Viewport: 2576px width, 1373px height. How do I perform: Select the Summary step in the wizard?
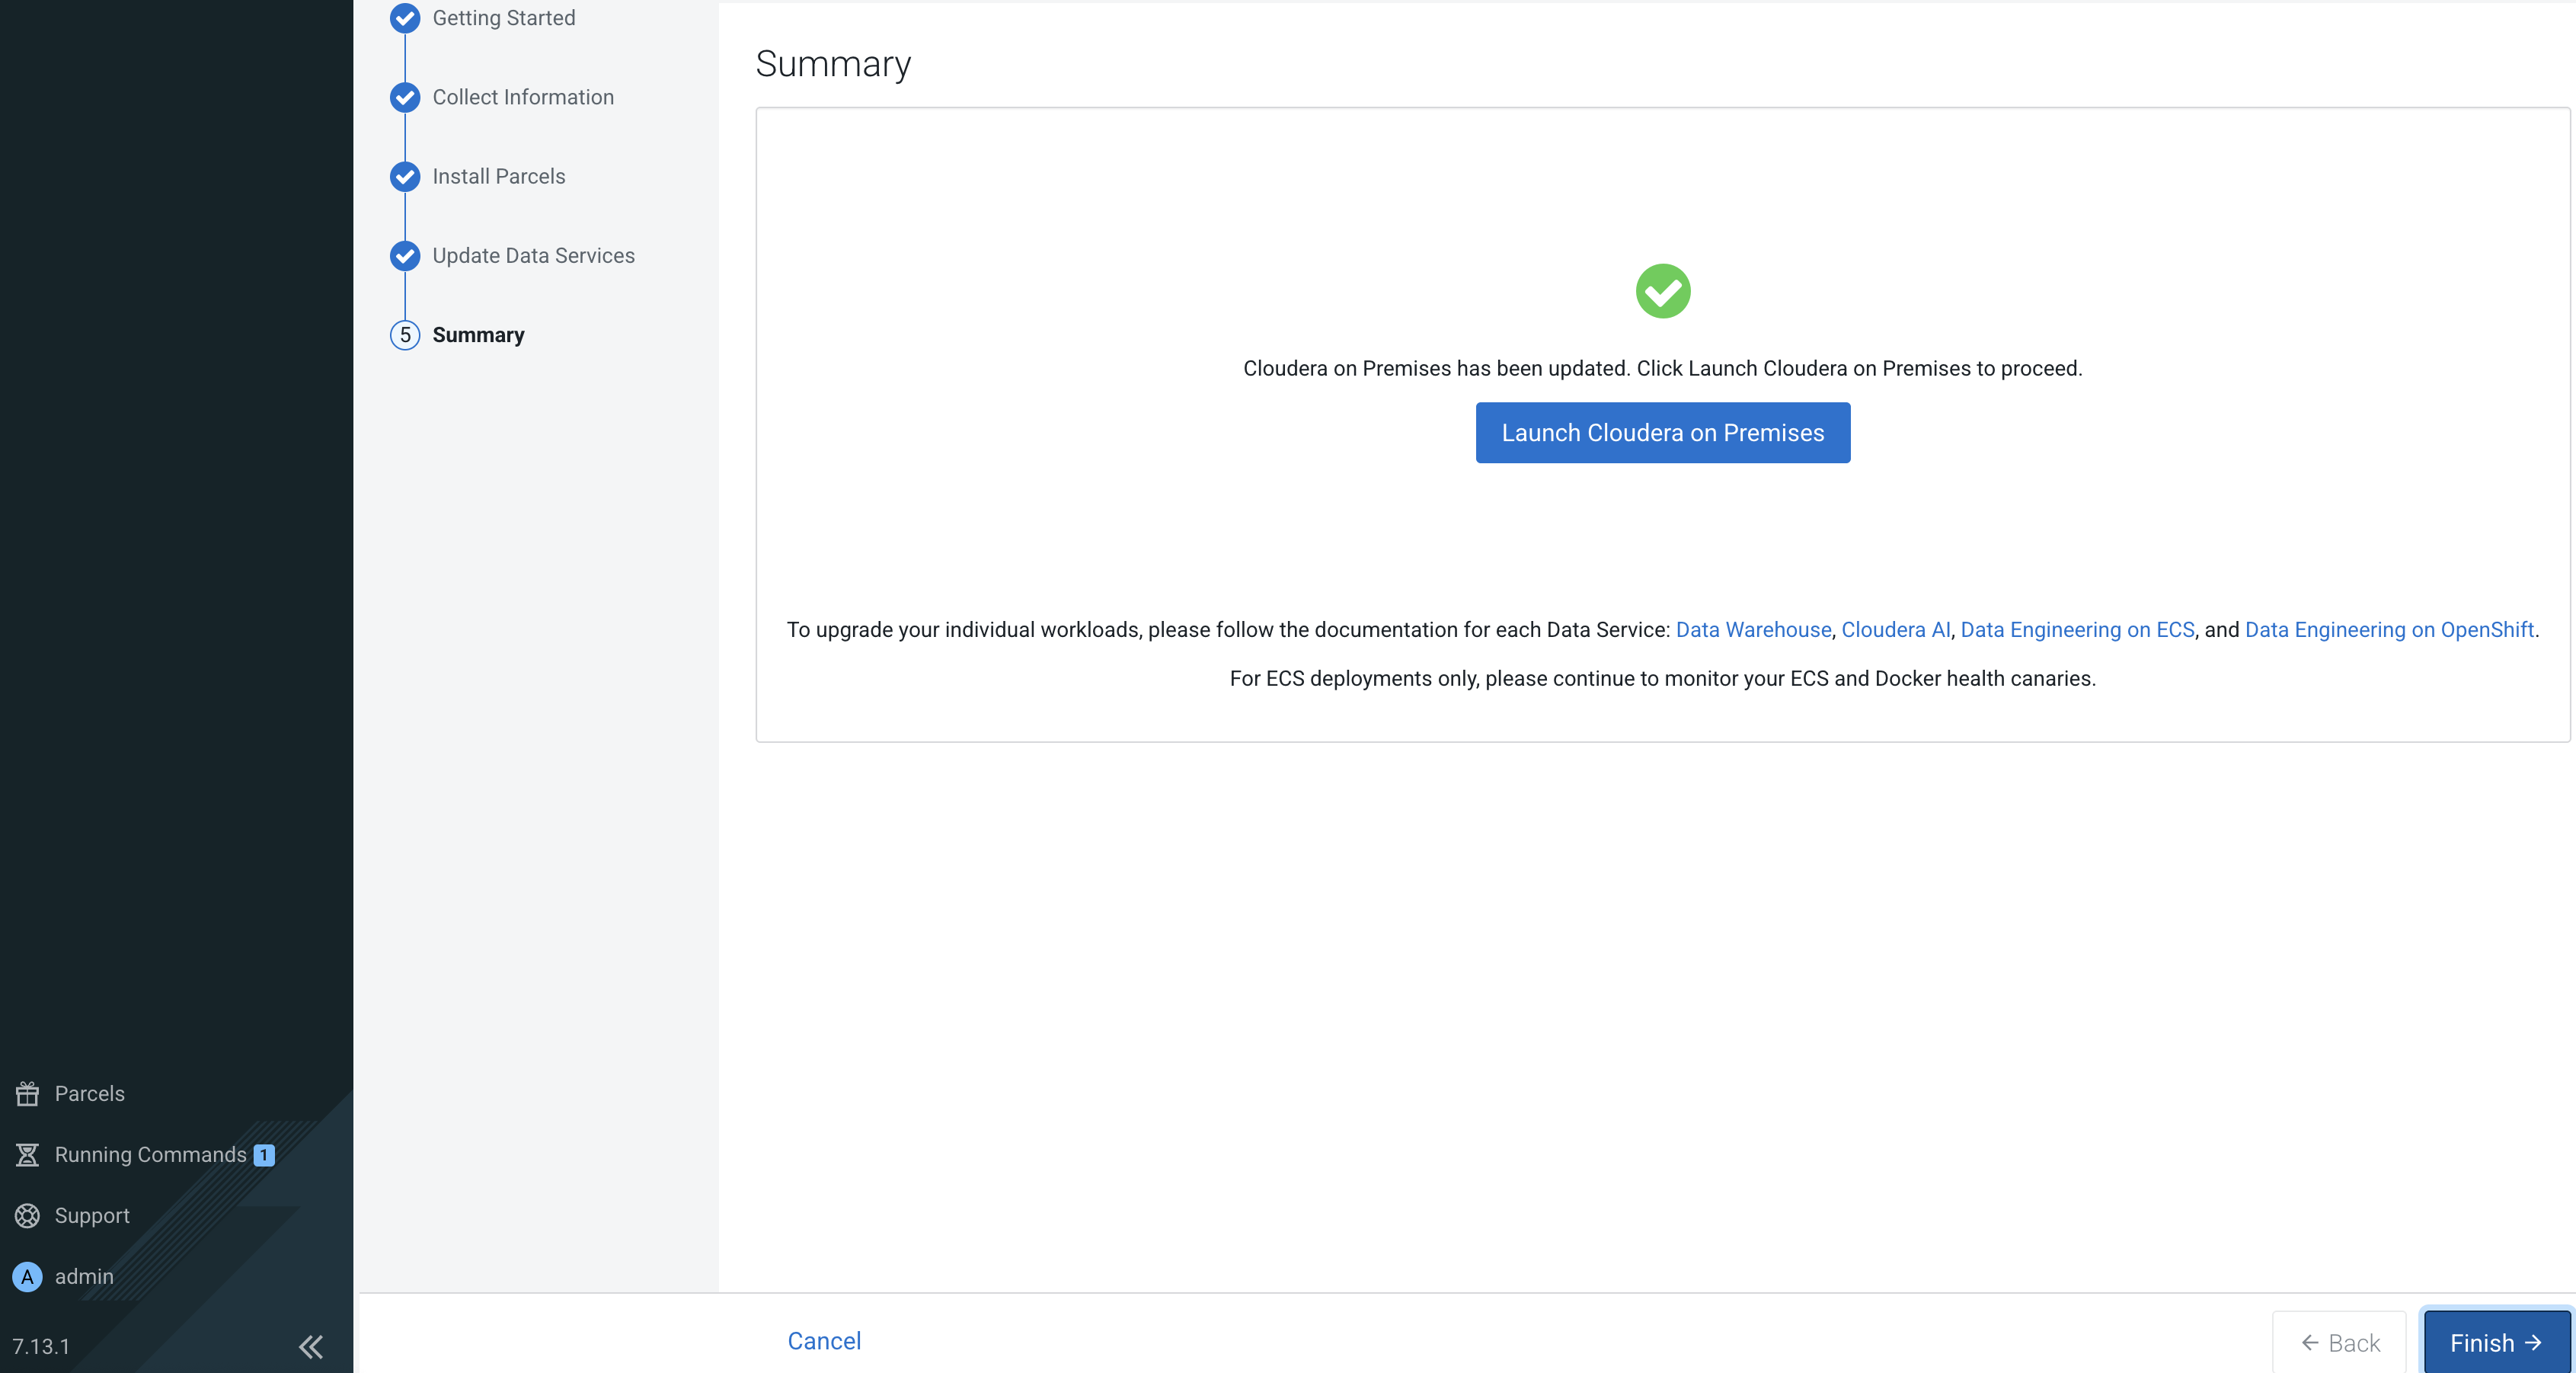(x=477, y=335)
